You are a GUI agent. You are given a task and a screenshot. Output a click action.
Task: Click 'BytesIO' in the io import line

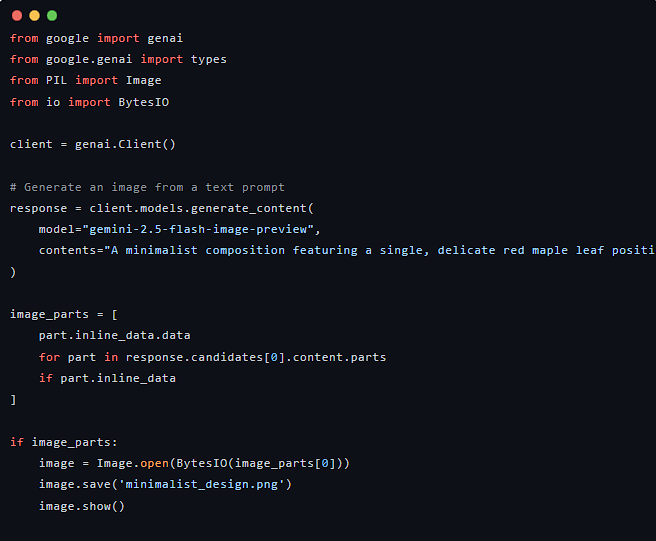click(144, 102)
